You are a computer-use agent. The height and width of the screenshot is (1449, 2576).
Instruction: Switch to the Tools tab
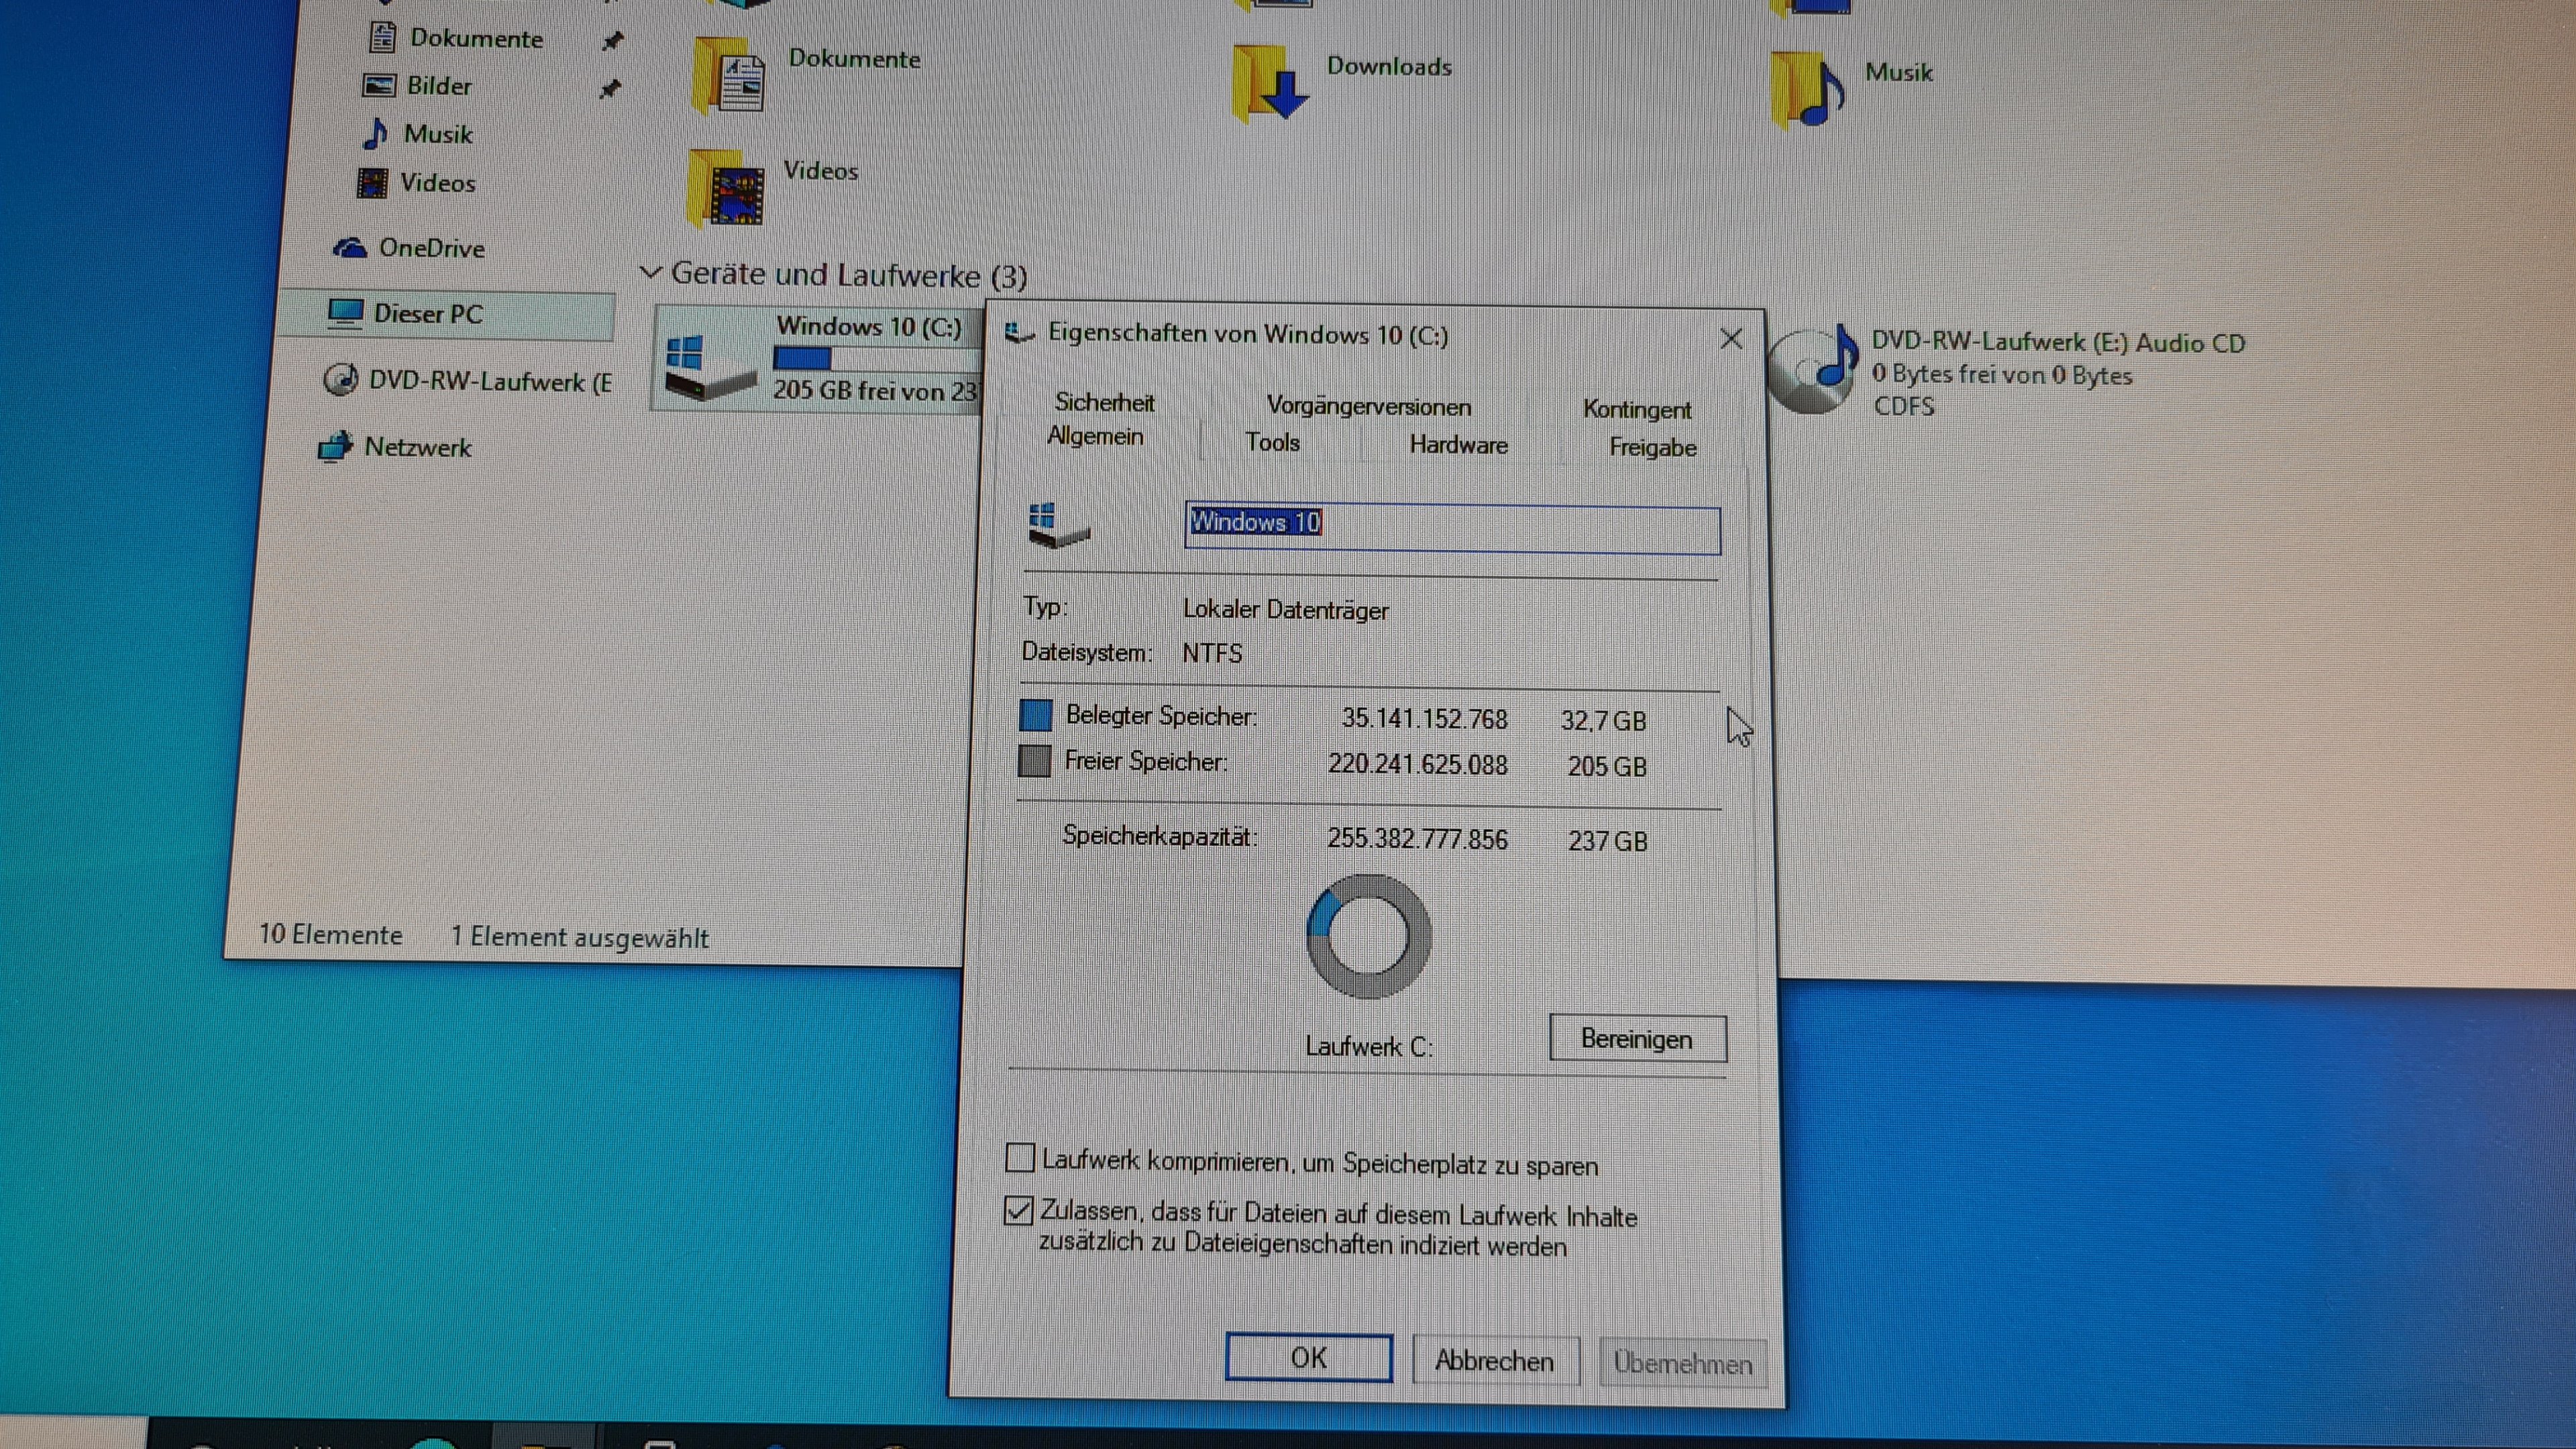click(x=1271, y=443)
